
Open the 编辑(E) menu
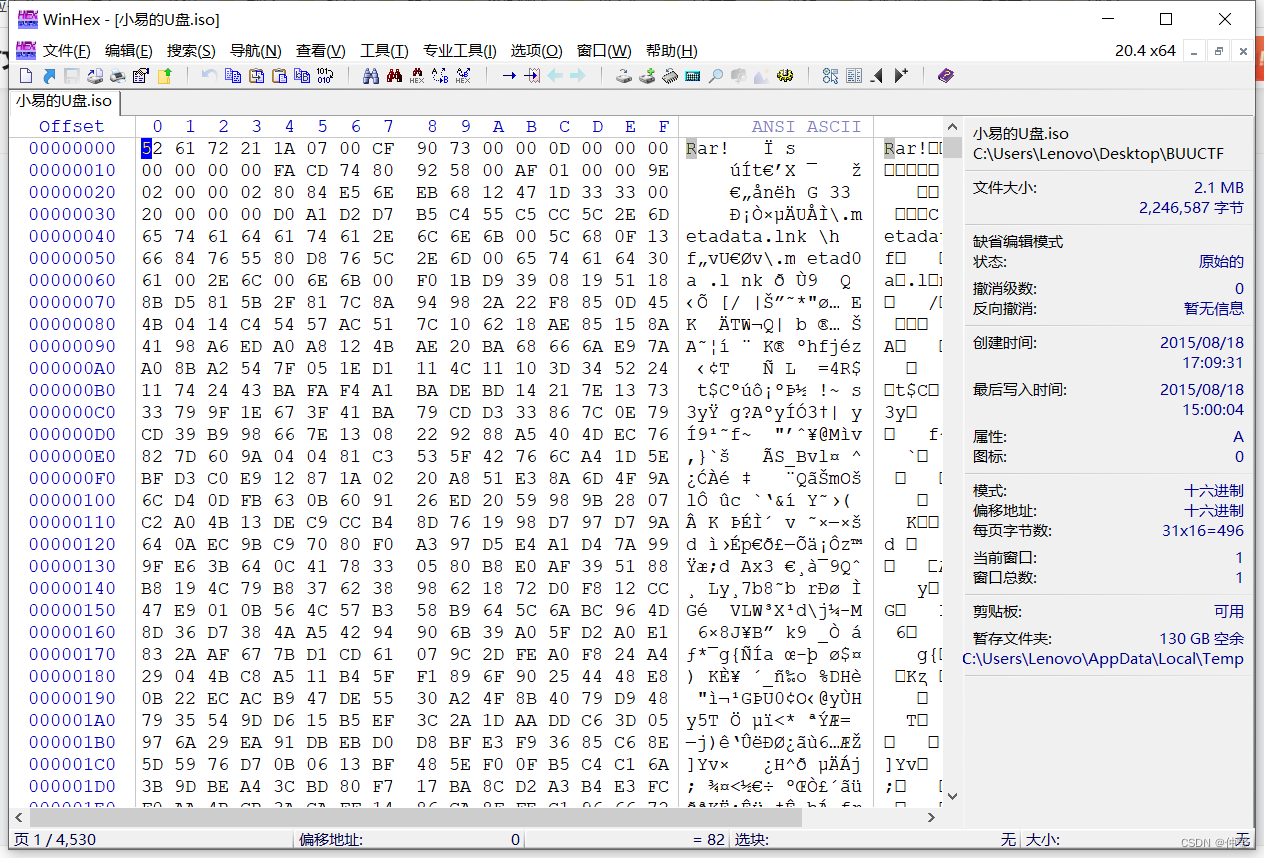click(x=129, y=51)
